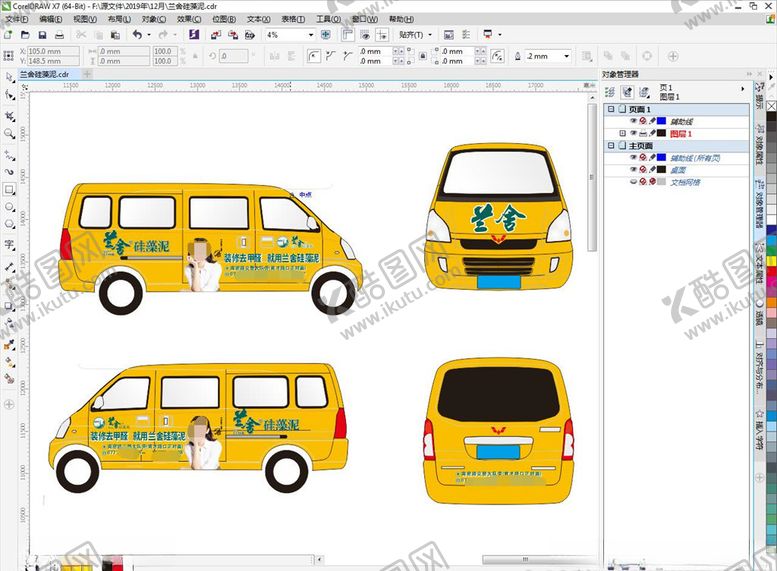This screenshot has height=571, width=777.
Task: Open the application launcher dropdown arrow
Action: [x=500, y=35]
